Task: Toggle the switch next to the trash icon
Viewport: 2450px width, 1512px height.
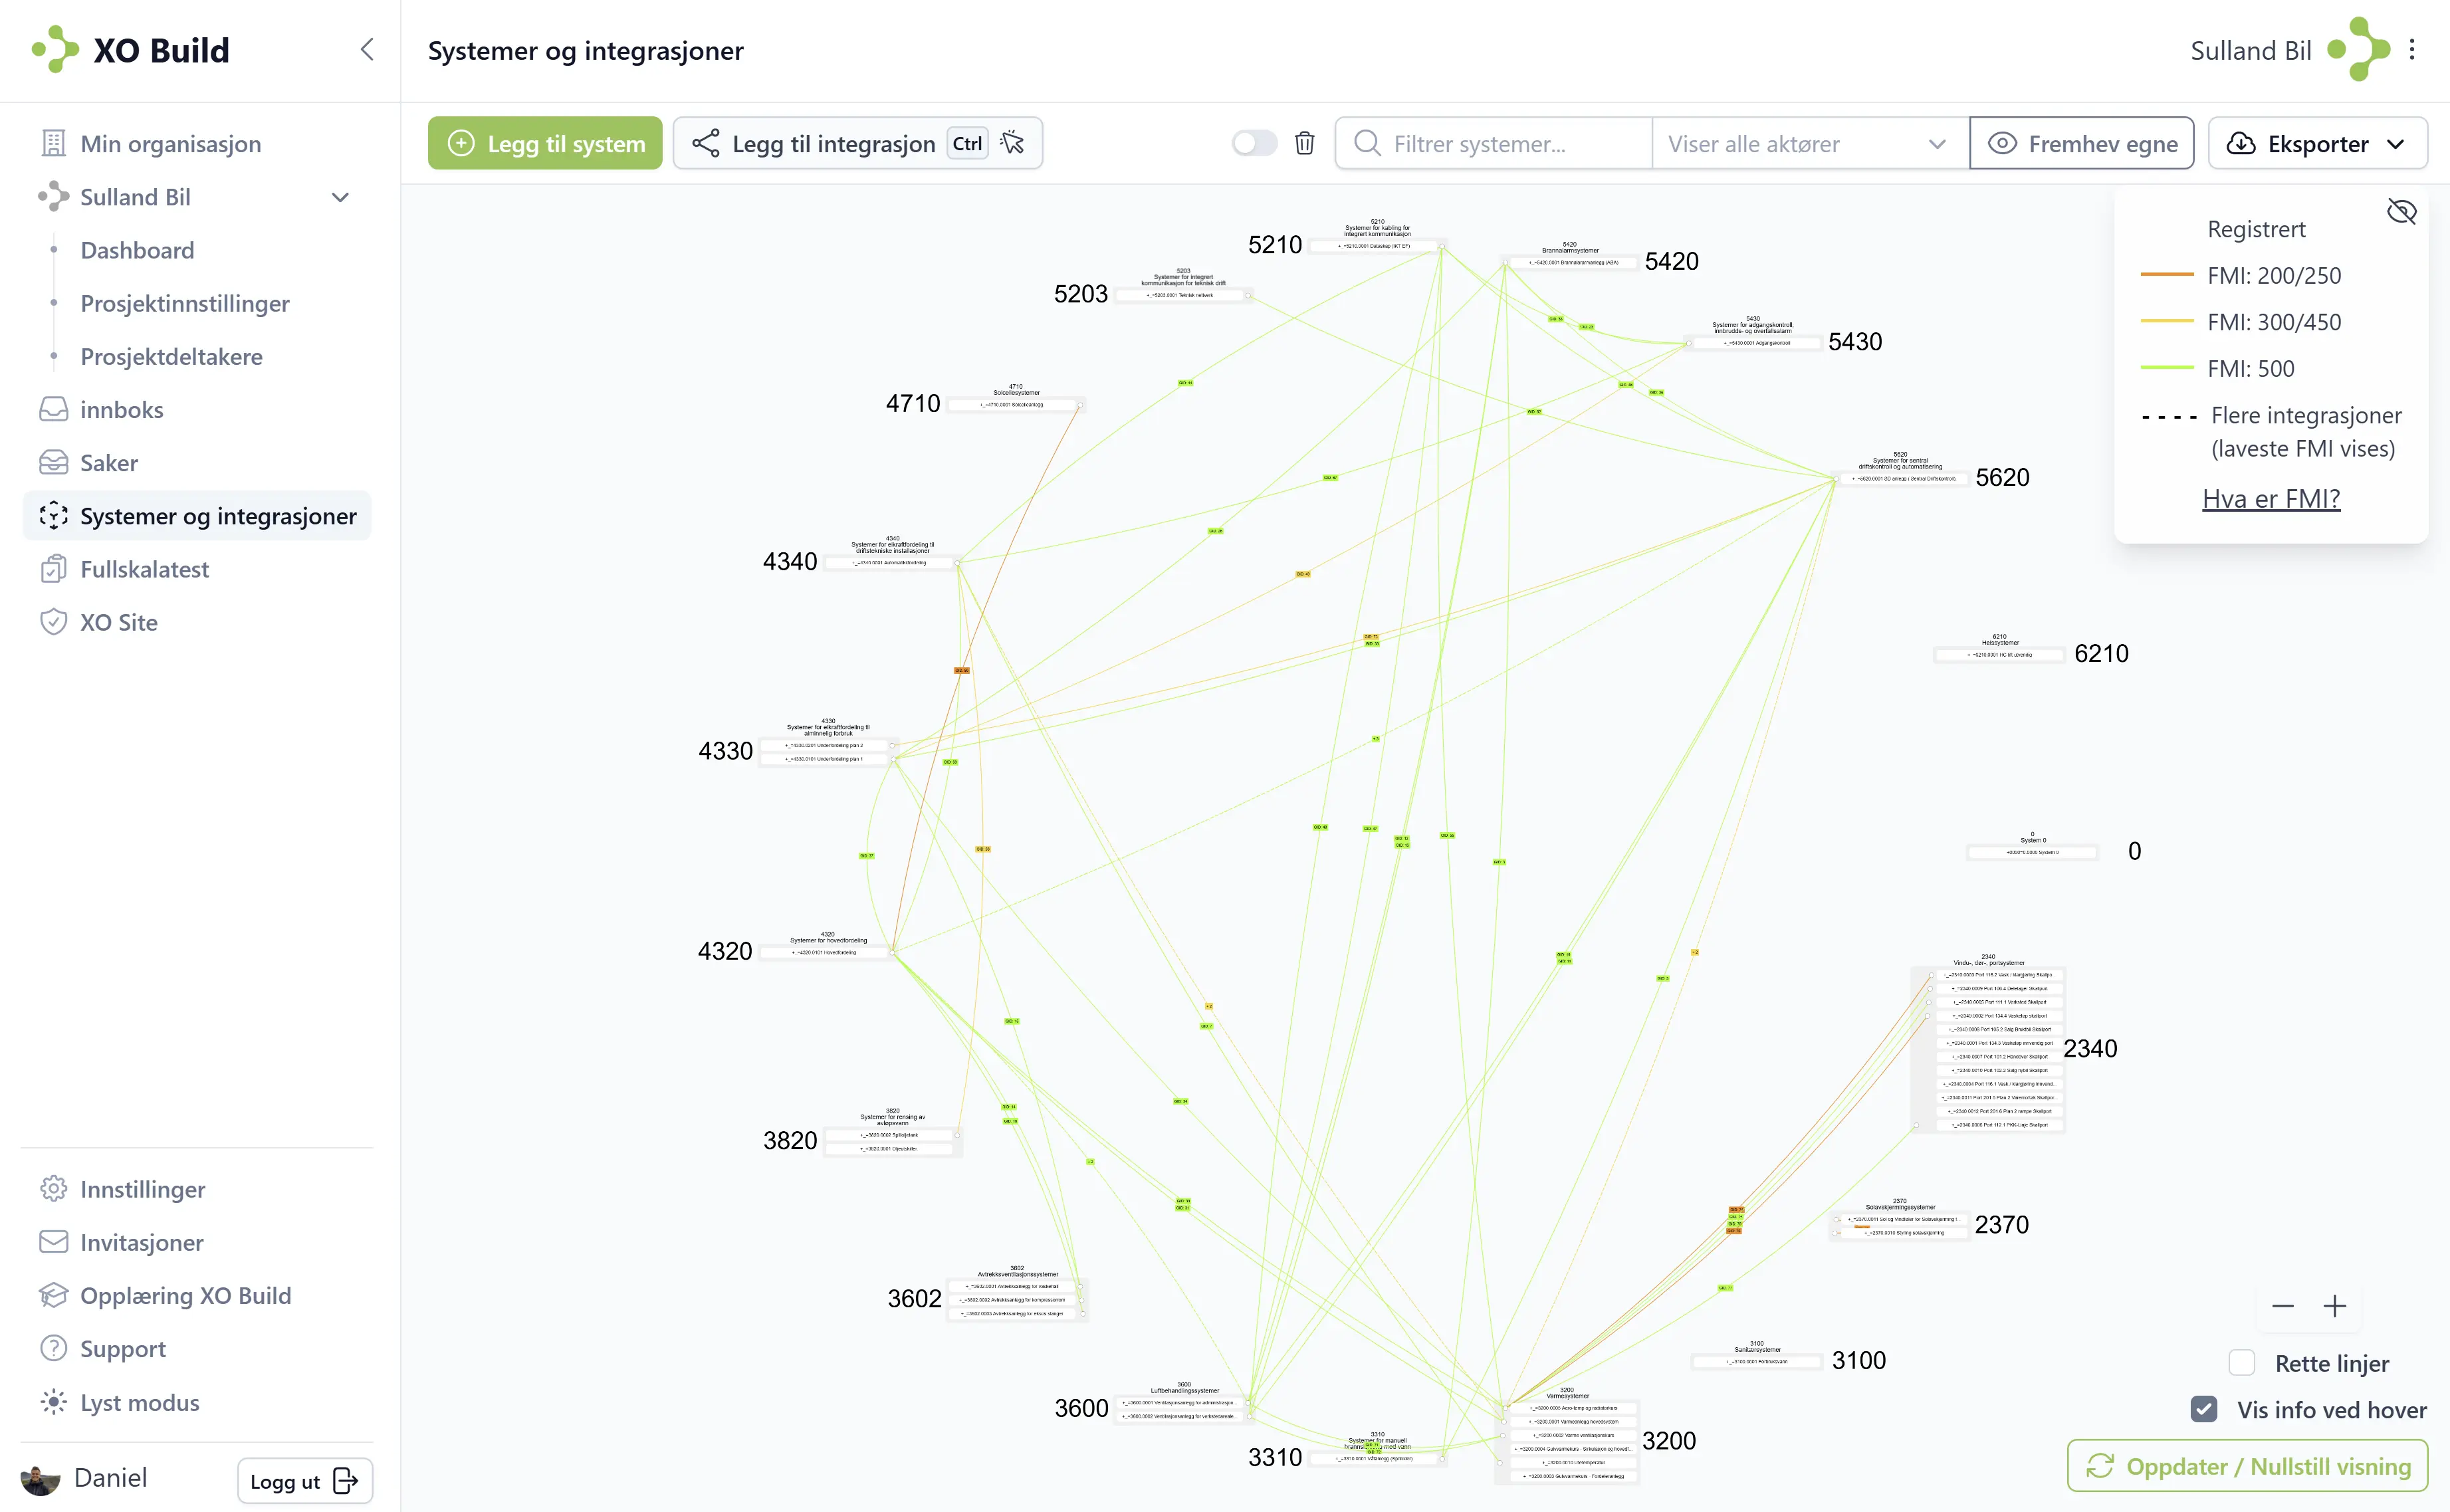Action: click(1254, 143)
